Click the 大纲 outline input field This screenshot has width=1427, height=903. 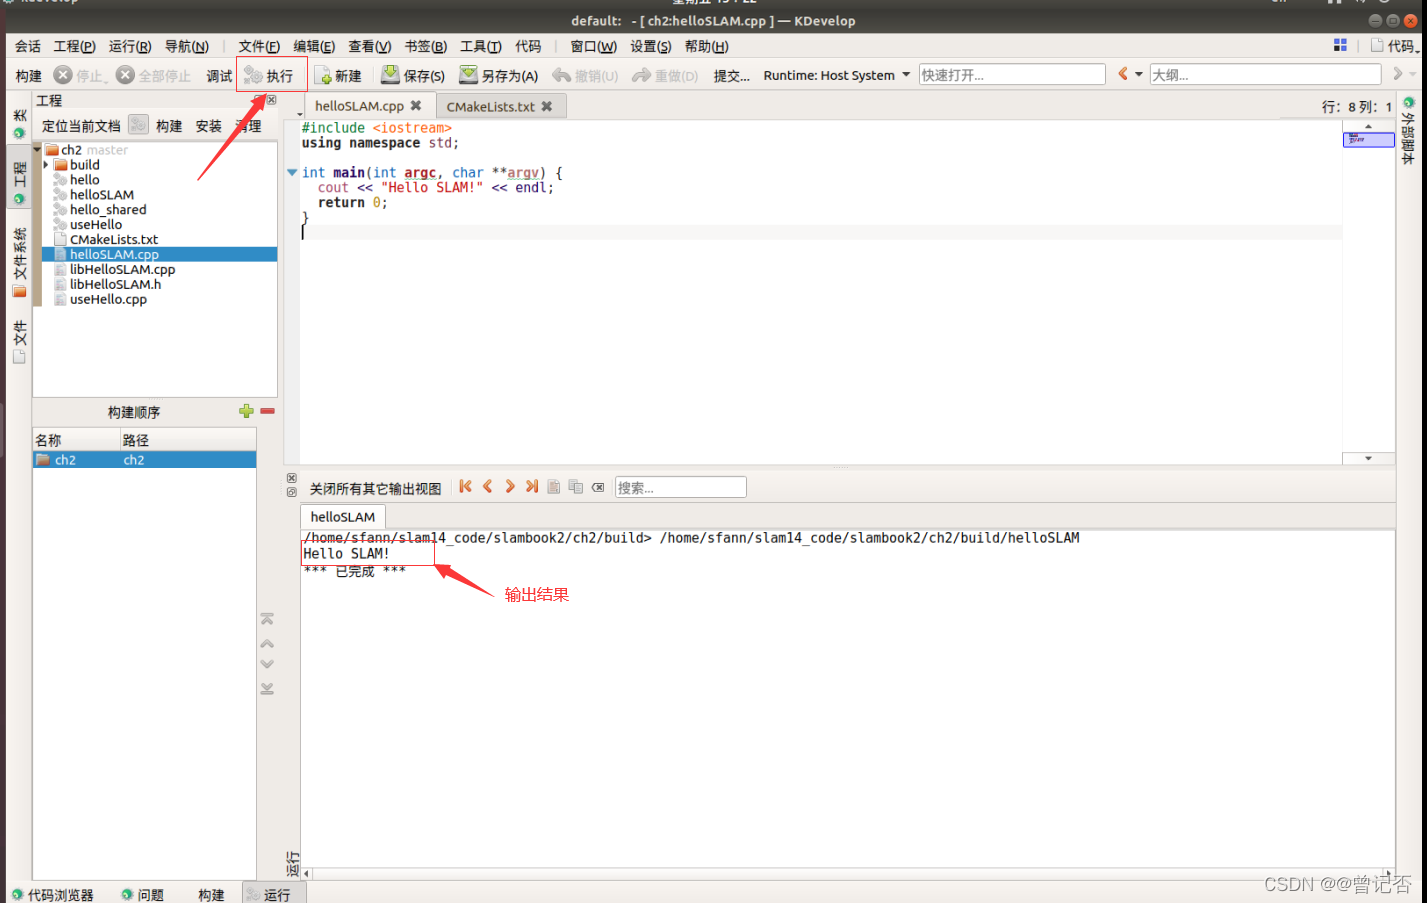[1265, 75]
